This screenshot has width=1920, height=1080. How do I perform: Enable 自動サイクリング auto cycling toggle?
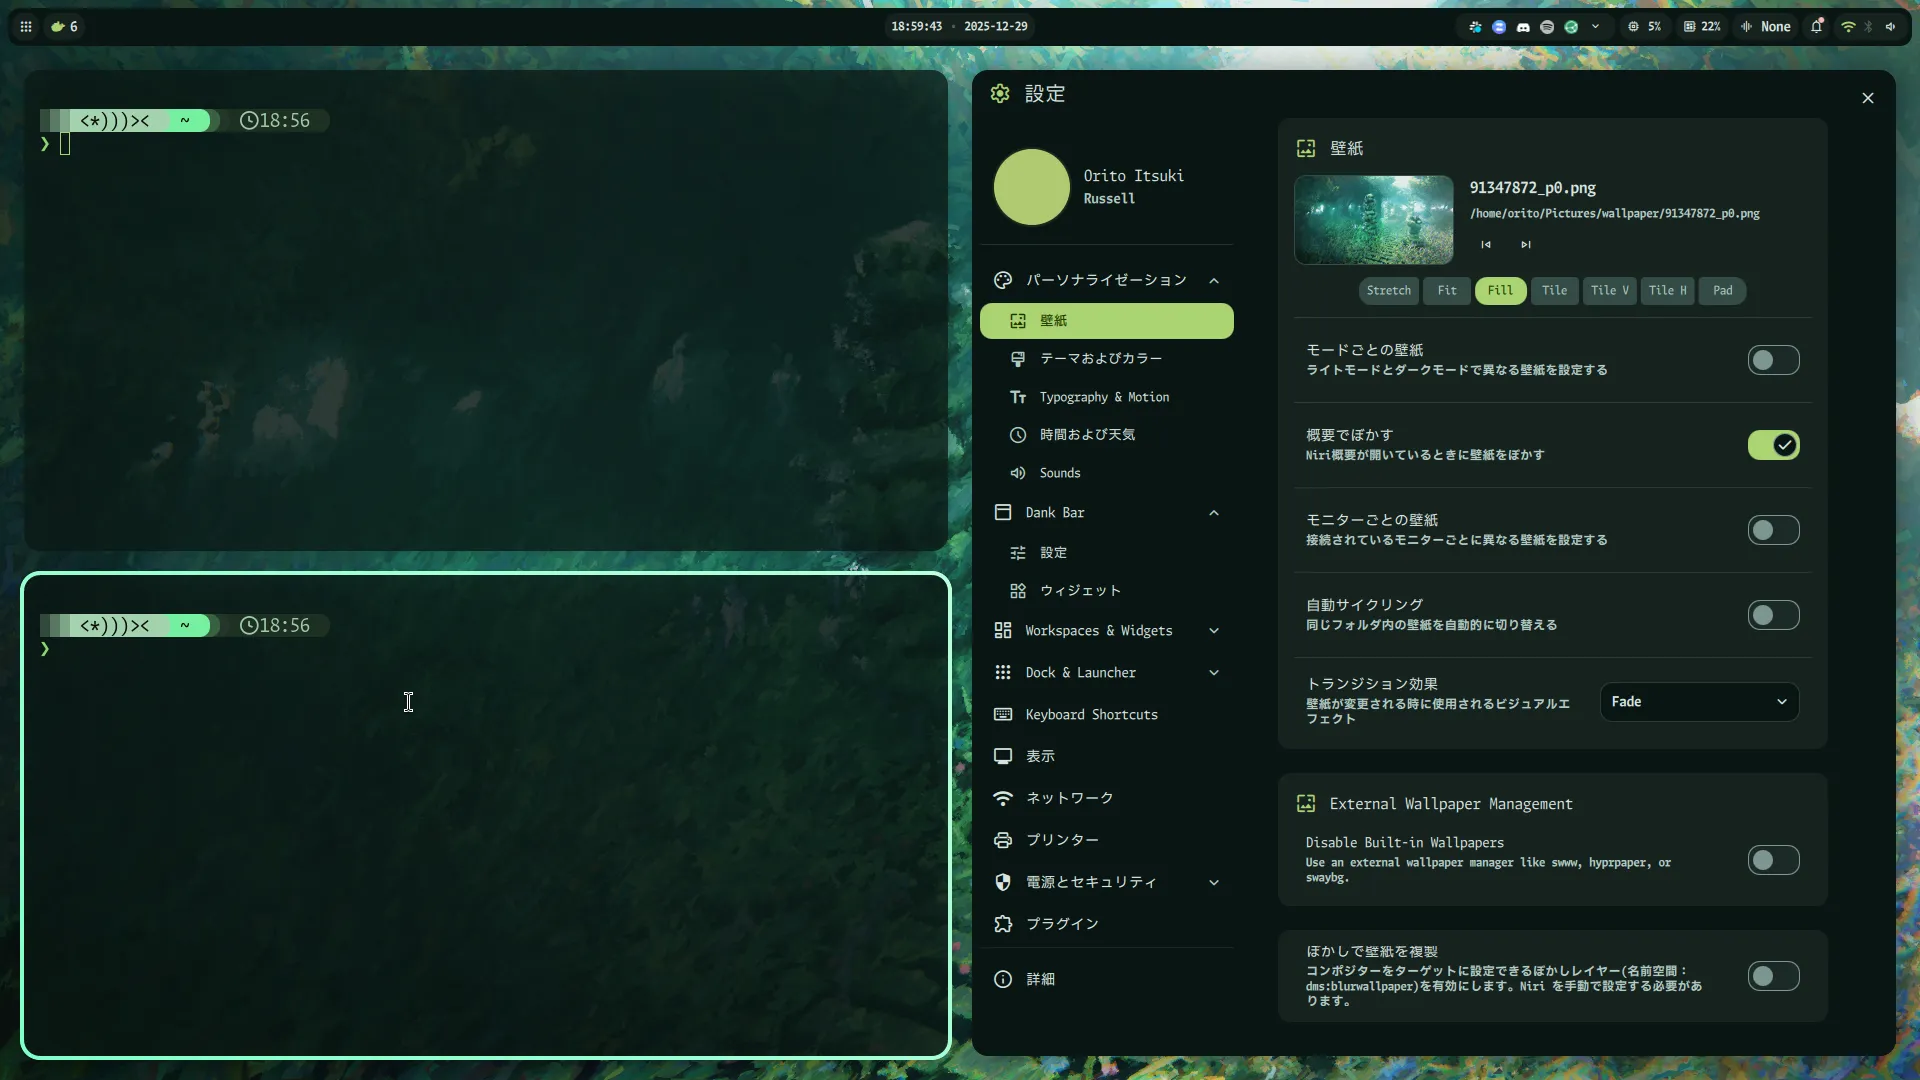click(x=1773, y=615)
